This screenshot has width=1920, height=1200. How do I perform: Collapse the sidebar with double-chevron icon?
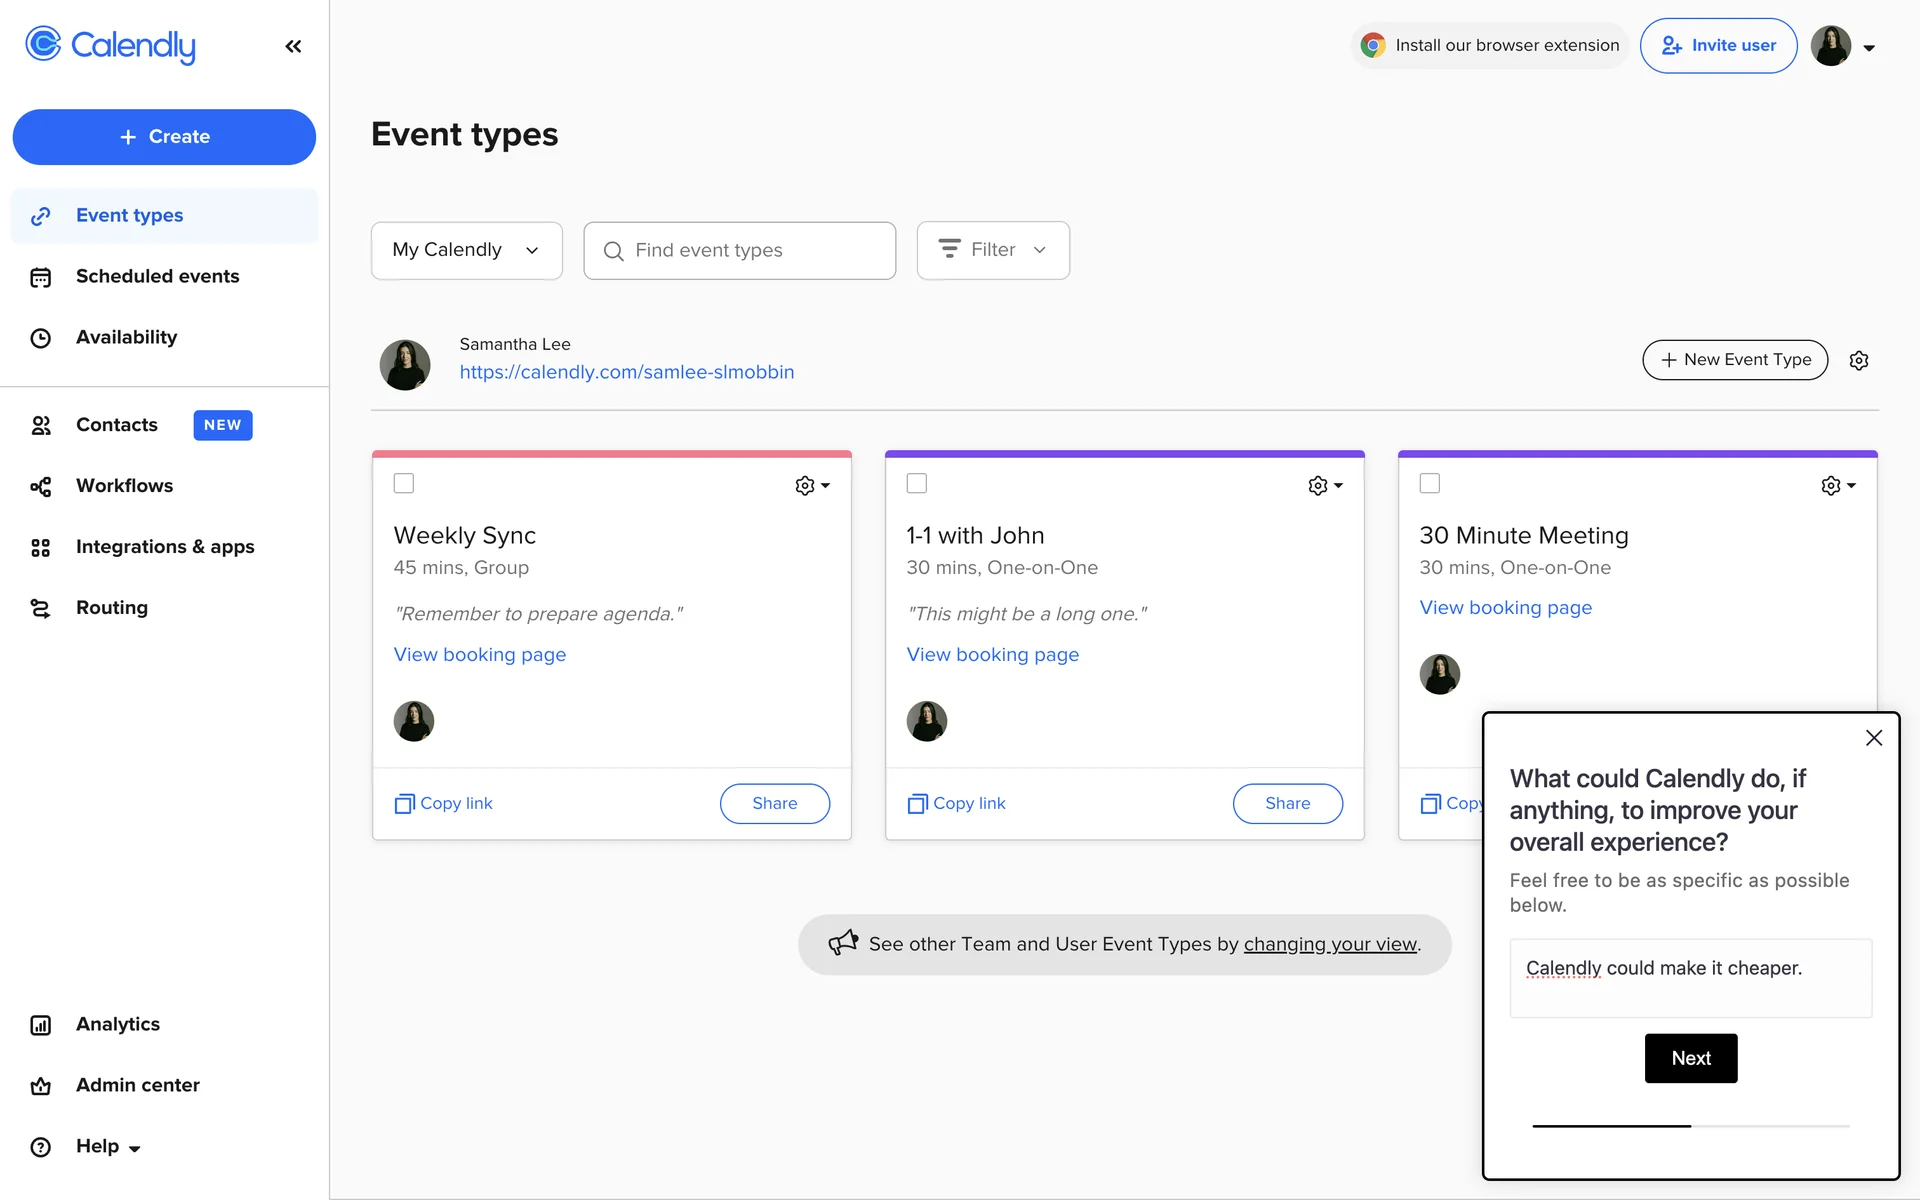coord(293,46)
